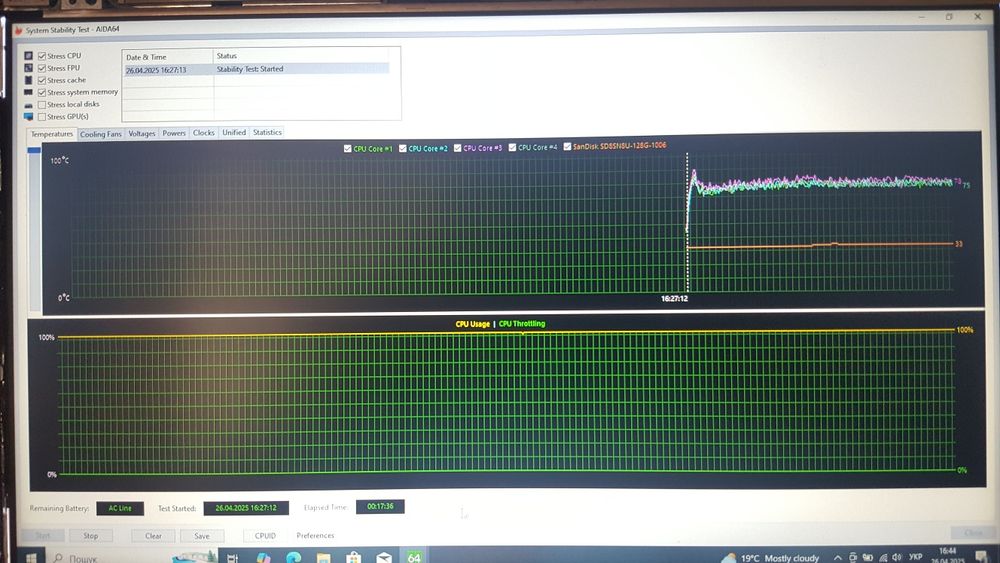The image size is (1000, 563).
Task: Click the elapsed time value 00:17:36
Action: pos(380,506)
